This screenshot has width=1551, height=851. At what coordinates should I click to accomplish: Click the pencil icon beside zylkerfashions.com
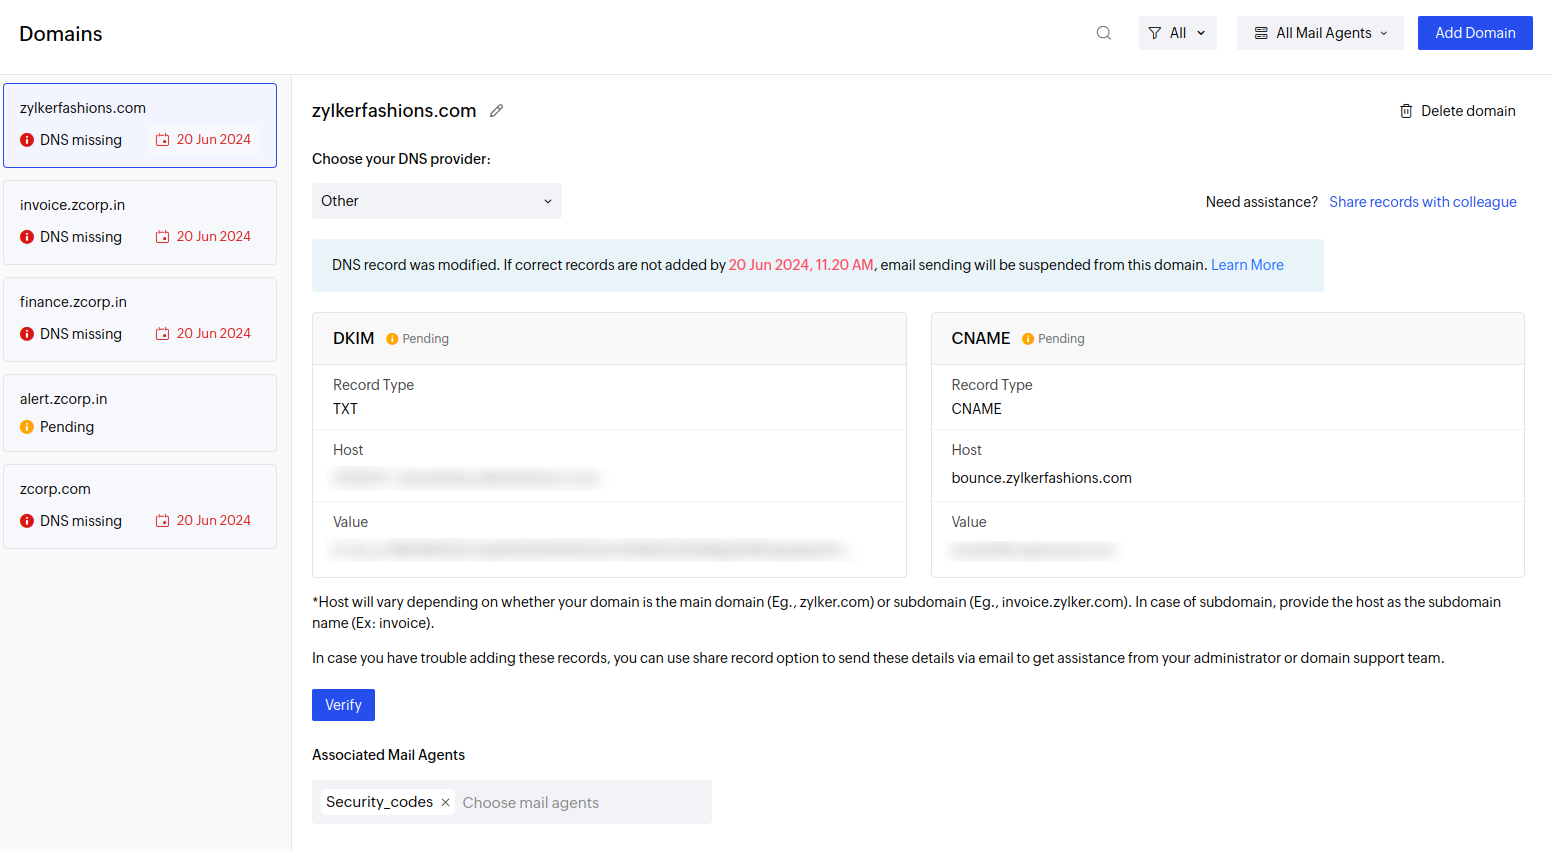tap(496, 111)
